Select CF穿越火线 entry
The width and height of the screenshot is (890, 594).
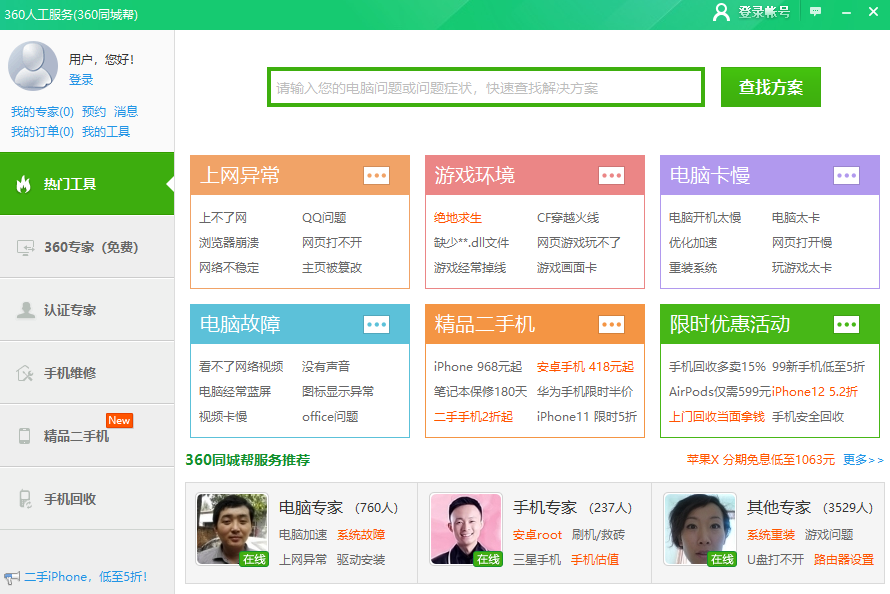568,218
